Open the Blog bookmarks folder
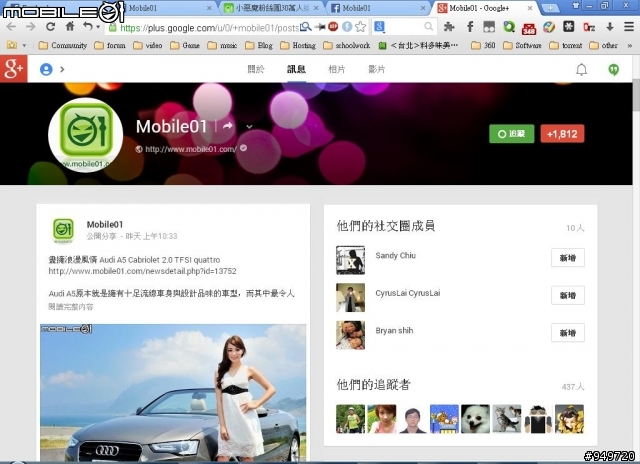640x464 pixels. pyautogui.click(x=259, y=45)
